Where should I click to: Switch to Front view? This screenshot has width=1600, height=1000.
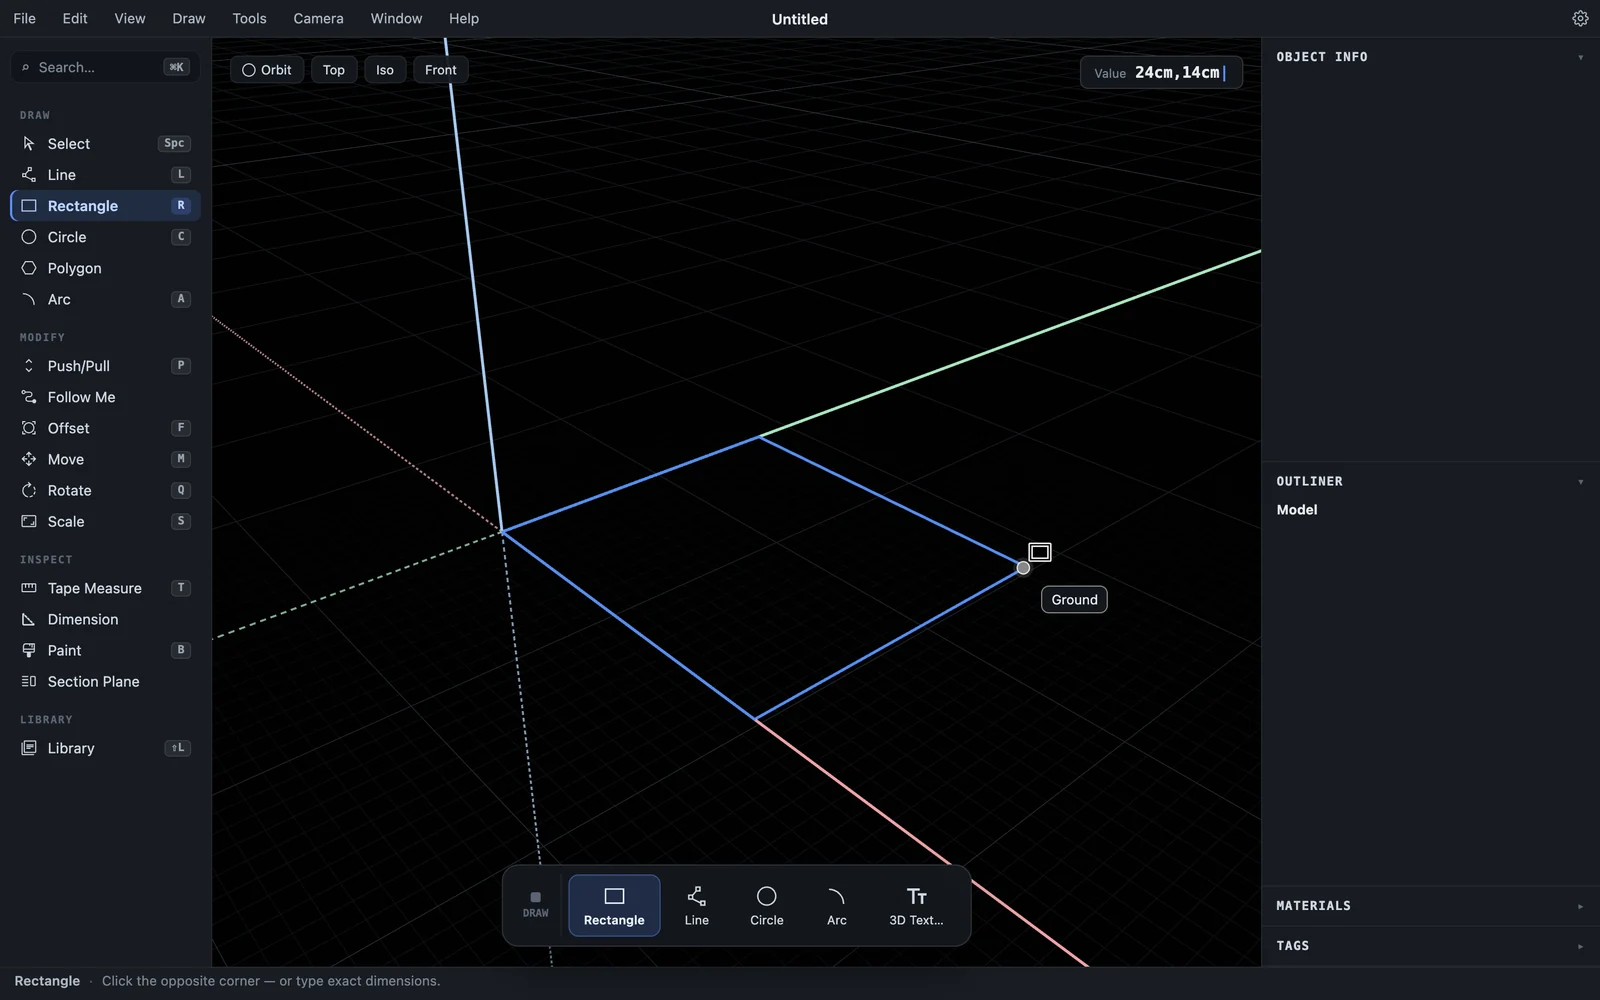[x=441, y=70]
